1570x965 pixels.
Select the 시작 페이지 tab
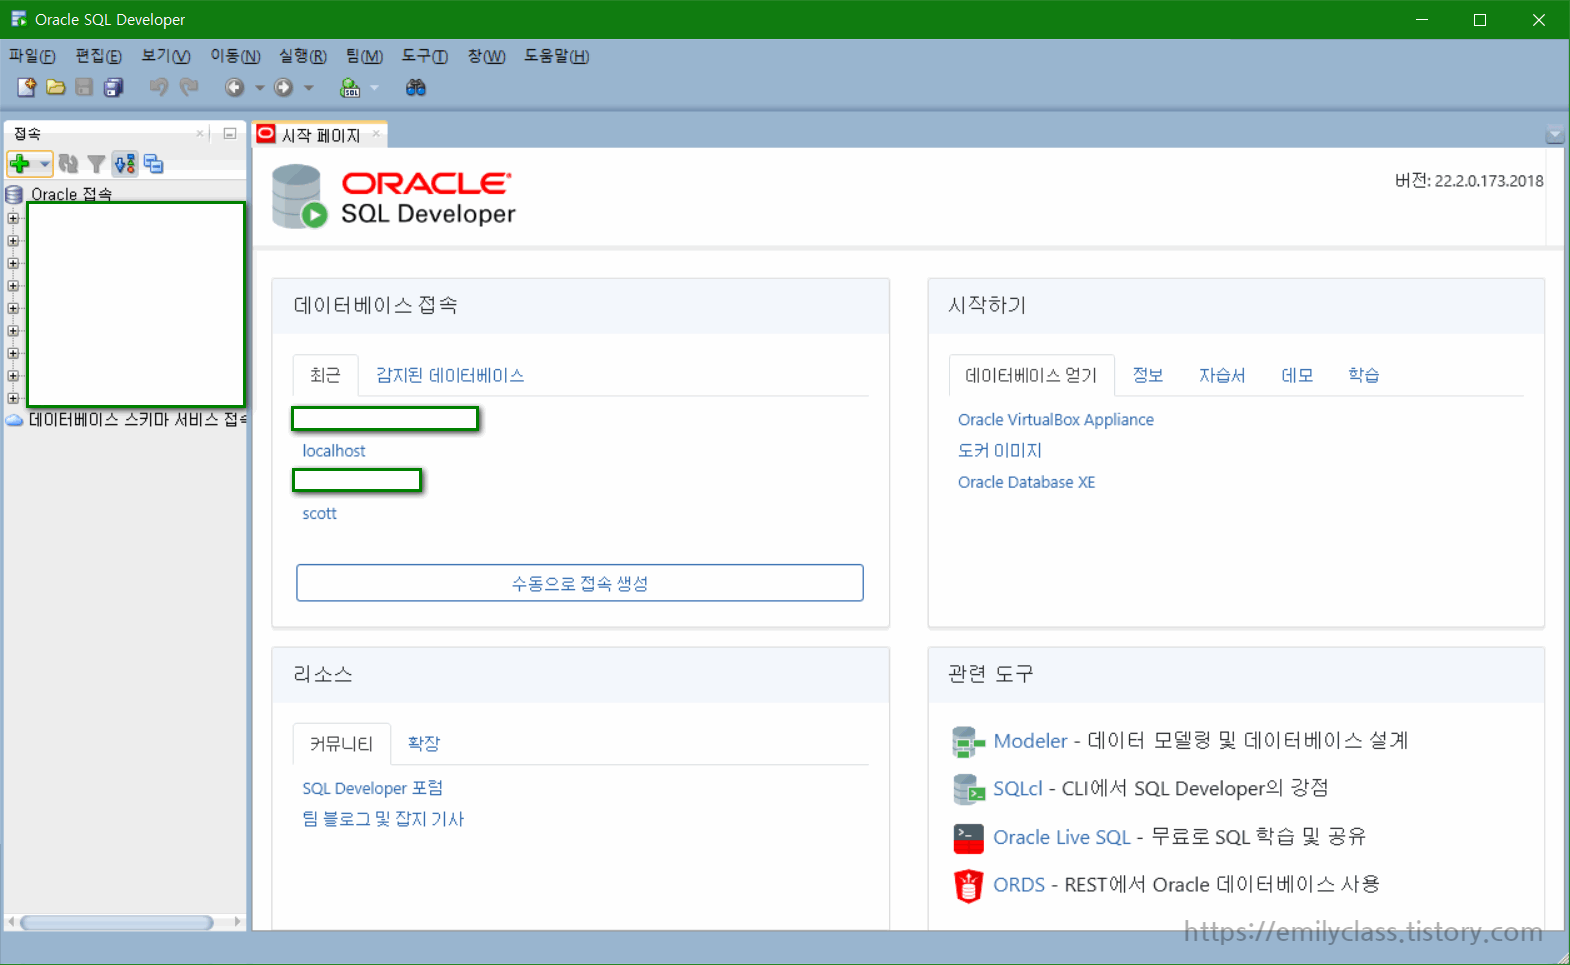point(320,134)
